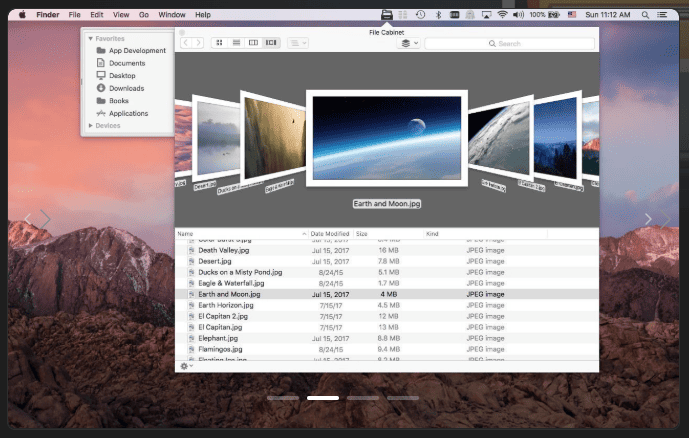The image size is (689, 438).
Task: Select Desert.jpg in the file list
Action: pos(387,261)
